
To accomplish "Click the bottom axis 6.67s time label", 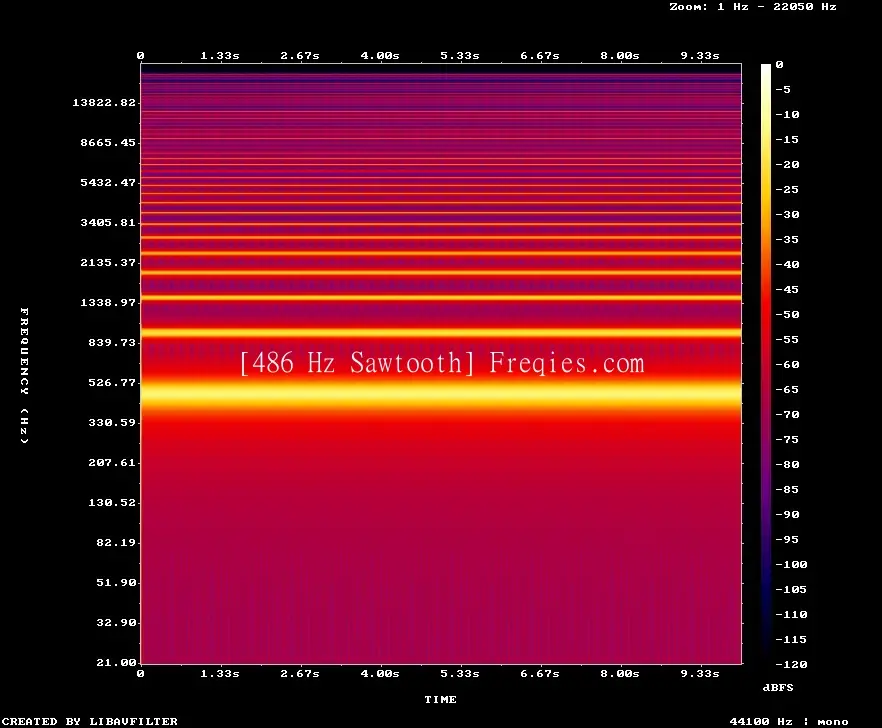I will [539, 673].
